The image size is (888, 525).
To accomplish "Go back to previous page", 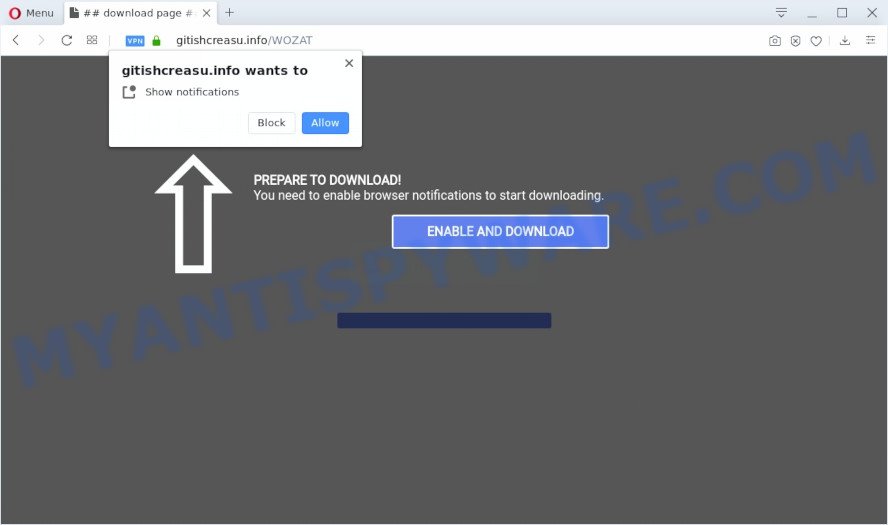I will 16,40.
